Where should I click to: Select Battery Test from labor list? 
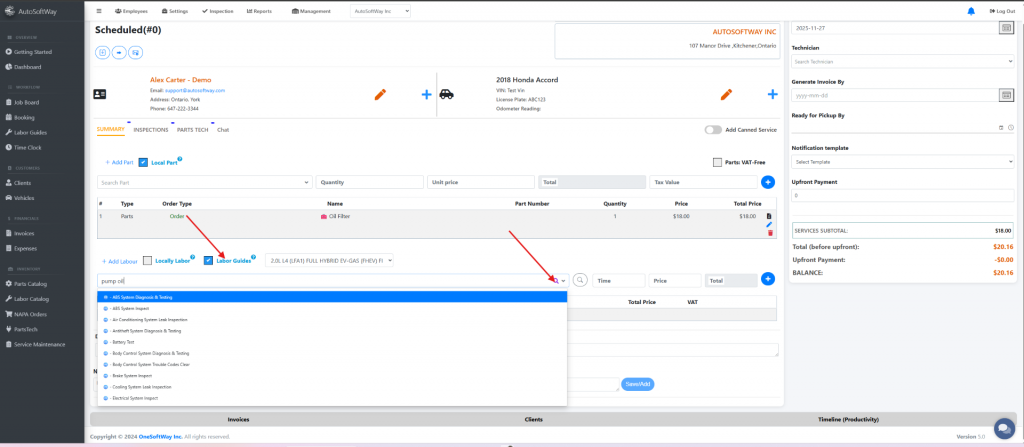click(124, 342)
